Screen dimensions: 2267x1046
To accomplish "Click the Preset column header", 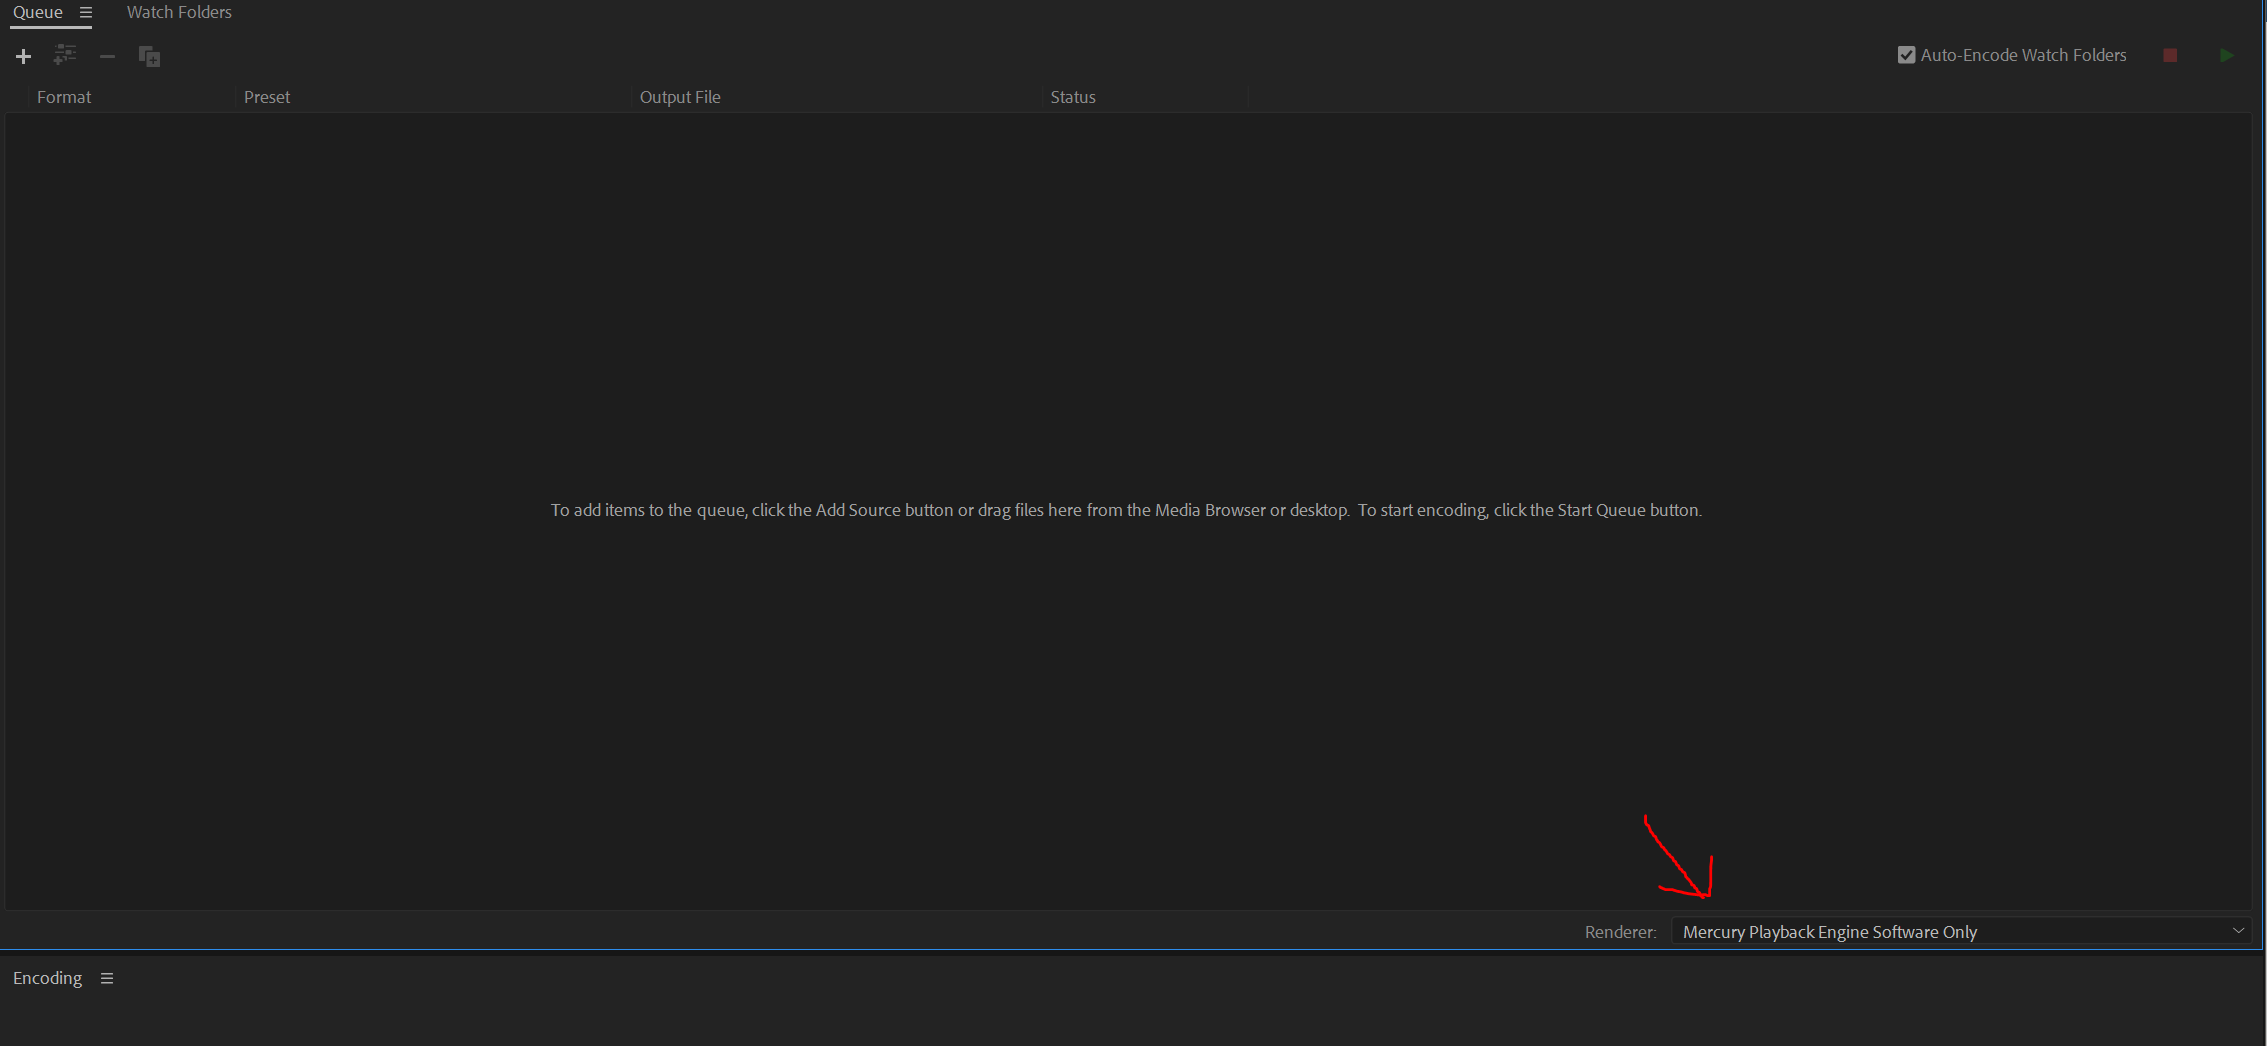I will coord(267,97).
